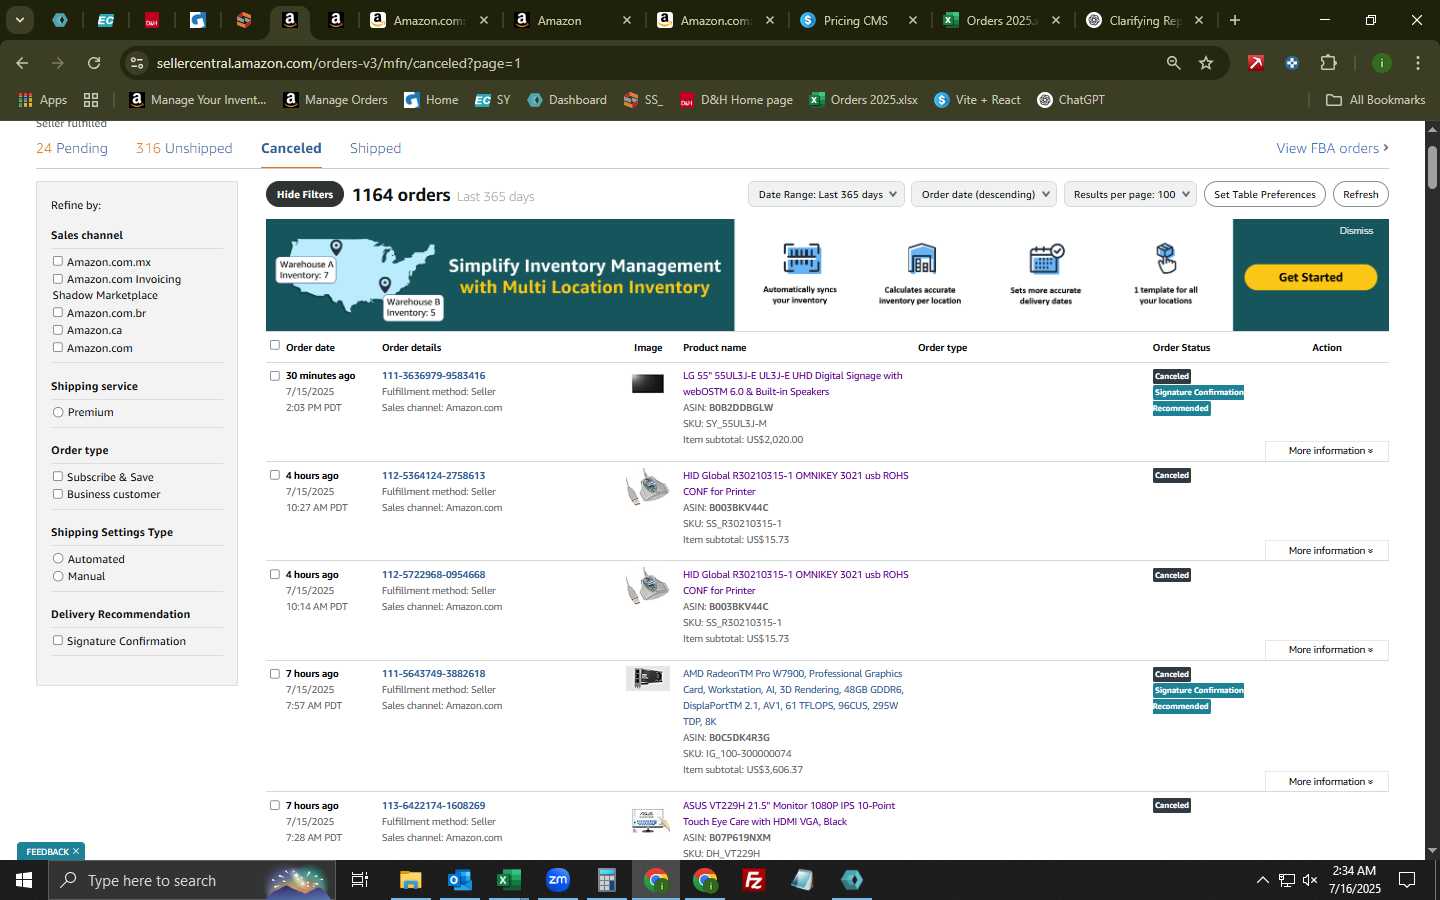Switch to the Unshipped orders tab
Image resolution: width=1440 pixels, height=900 pixels.
(x=184, y=148)
